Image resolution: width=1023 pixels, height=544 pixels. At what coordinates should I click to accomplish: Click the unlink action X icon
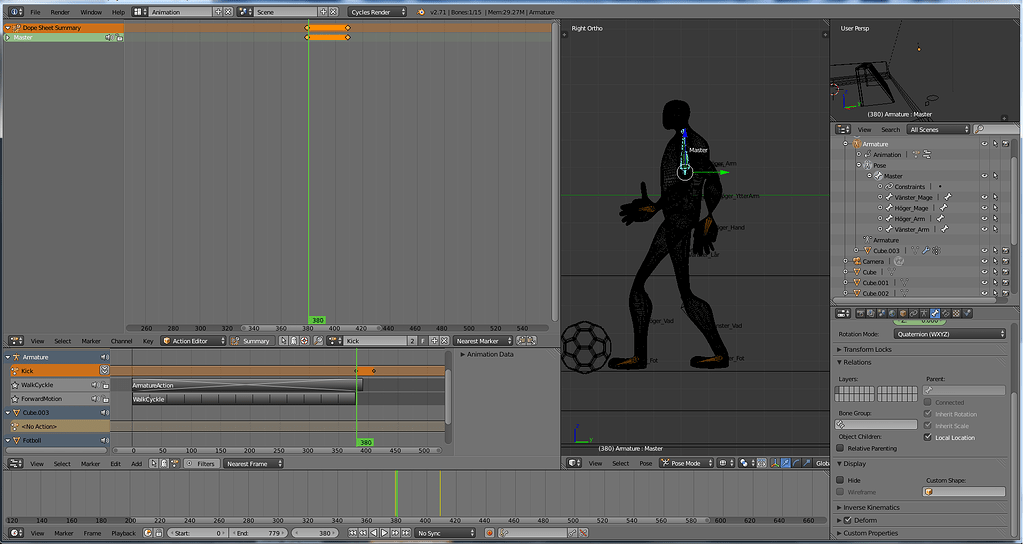(x=444, y=341)
